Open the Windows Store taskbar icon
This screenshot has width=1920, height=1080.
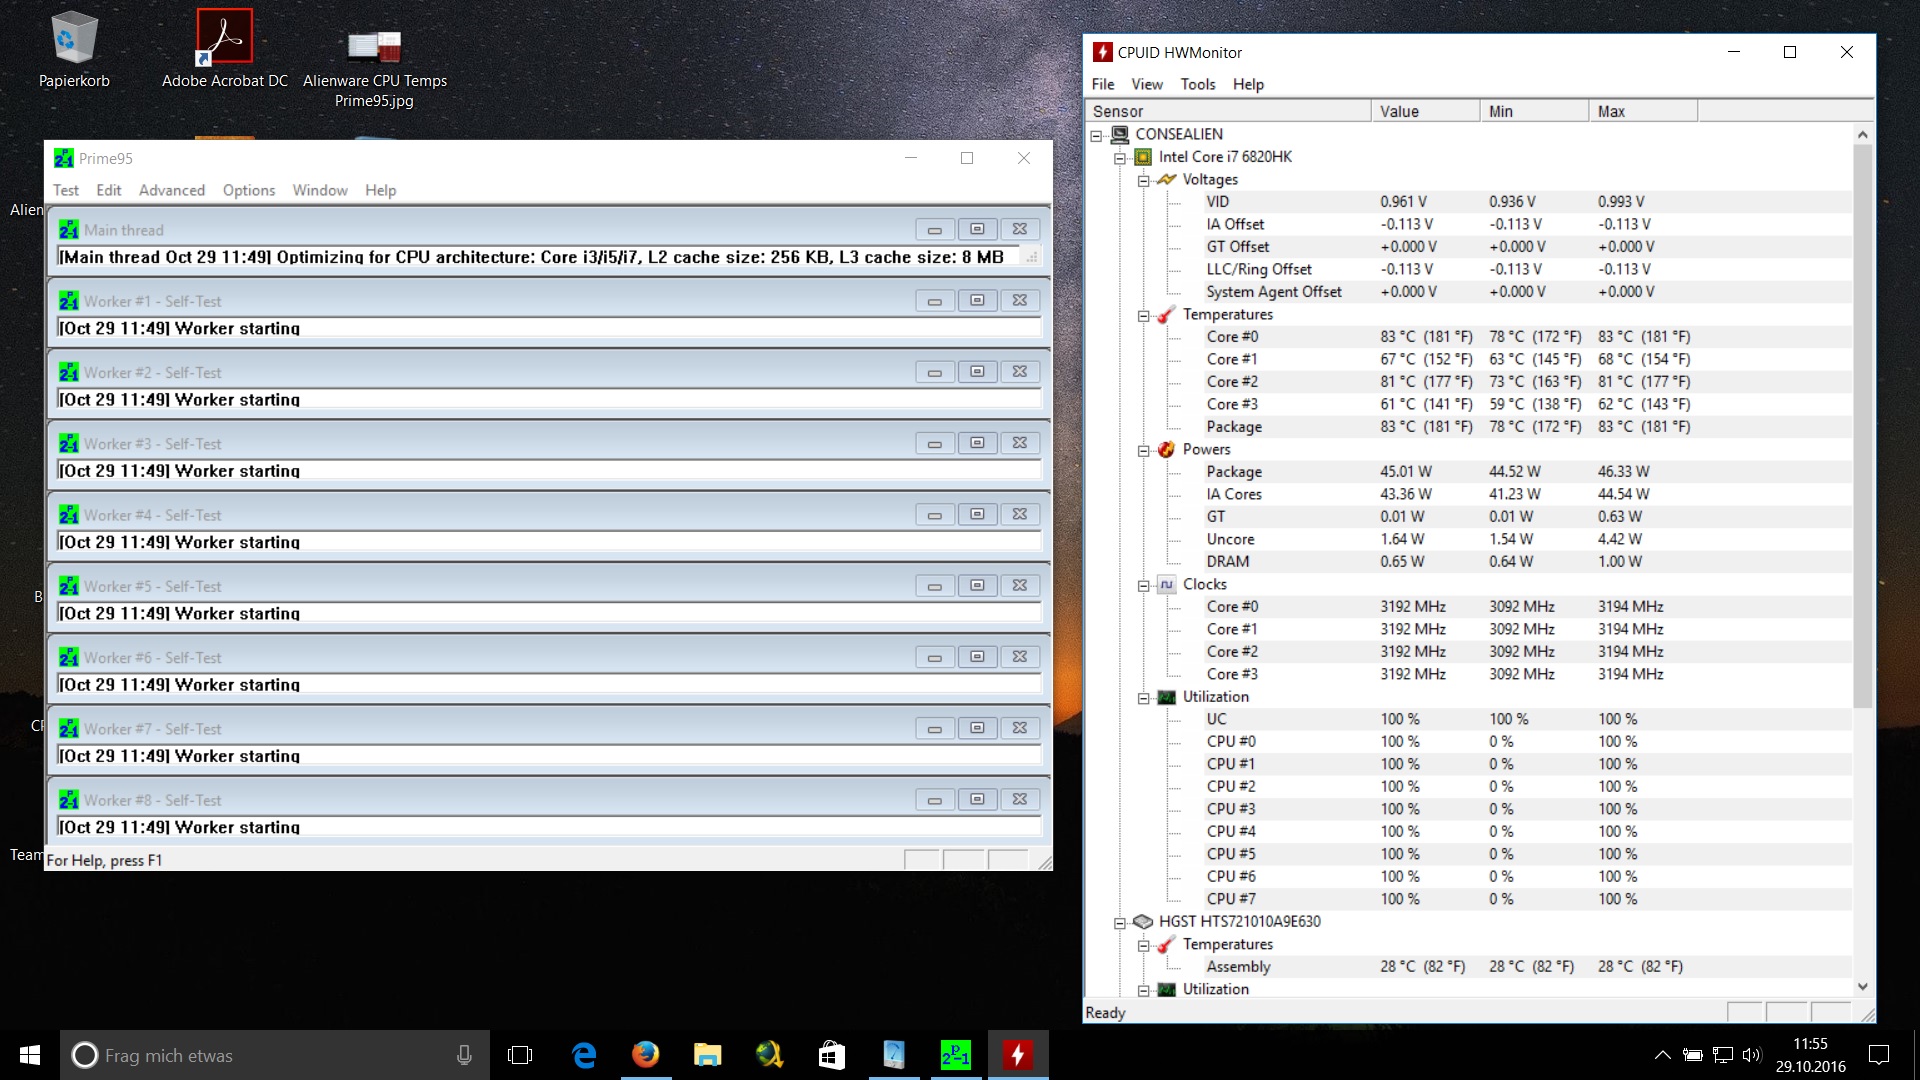pos(831,1055)
